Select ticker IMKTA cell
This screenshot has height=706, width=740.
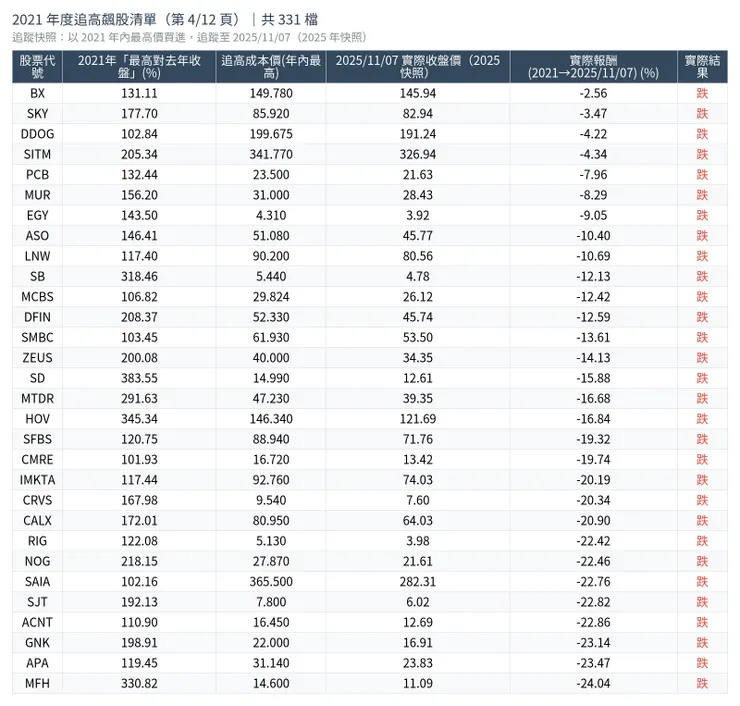click(x=37, y=479)
